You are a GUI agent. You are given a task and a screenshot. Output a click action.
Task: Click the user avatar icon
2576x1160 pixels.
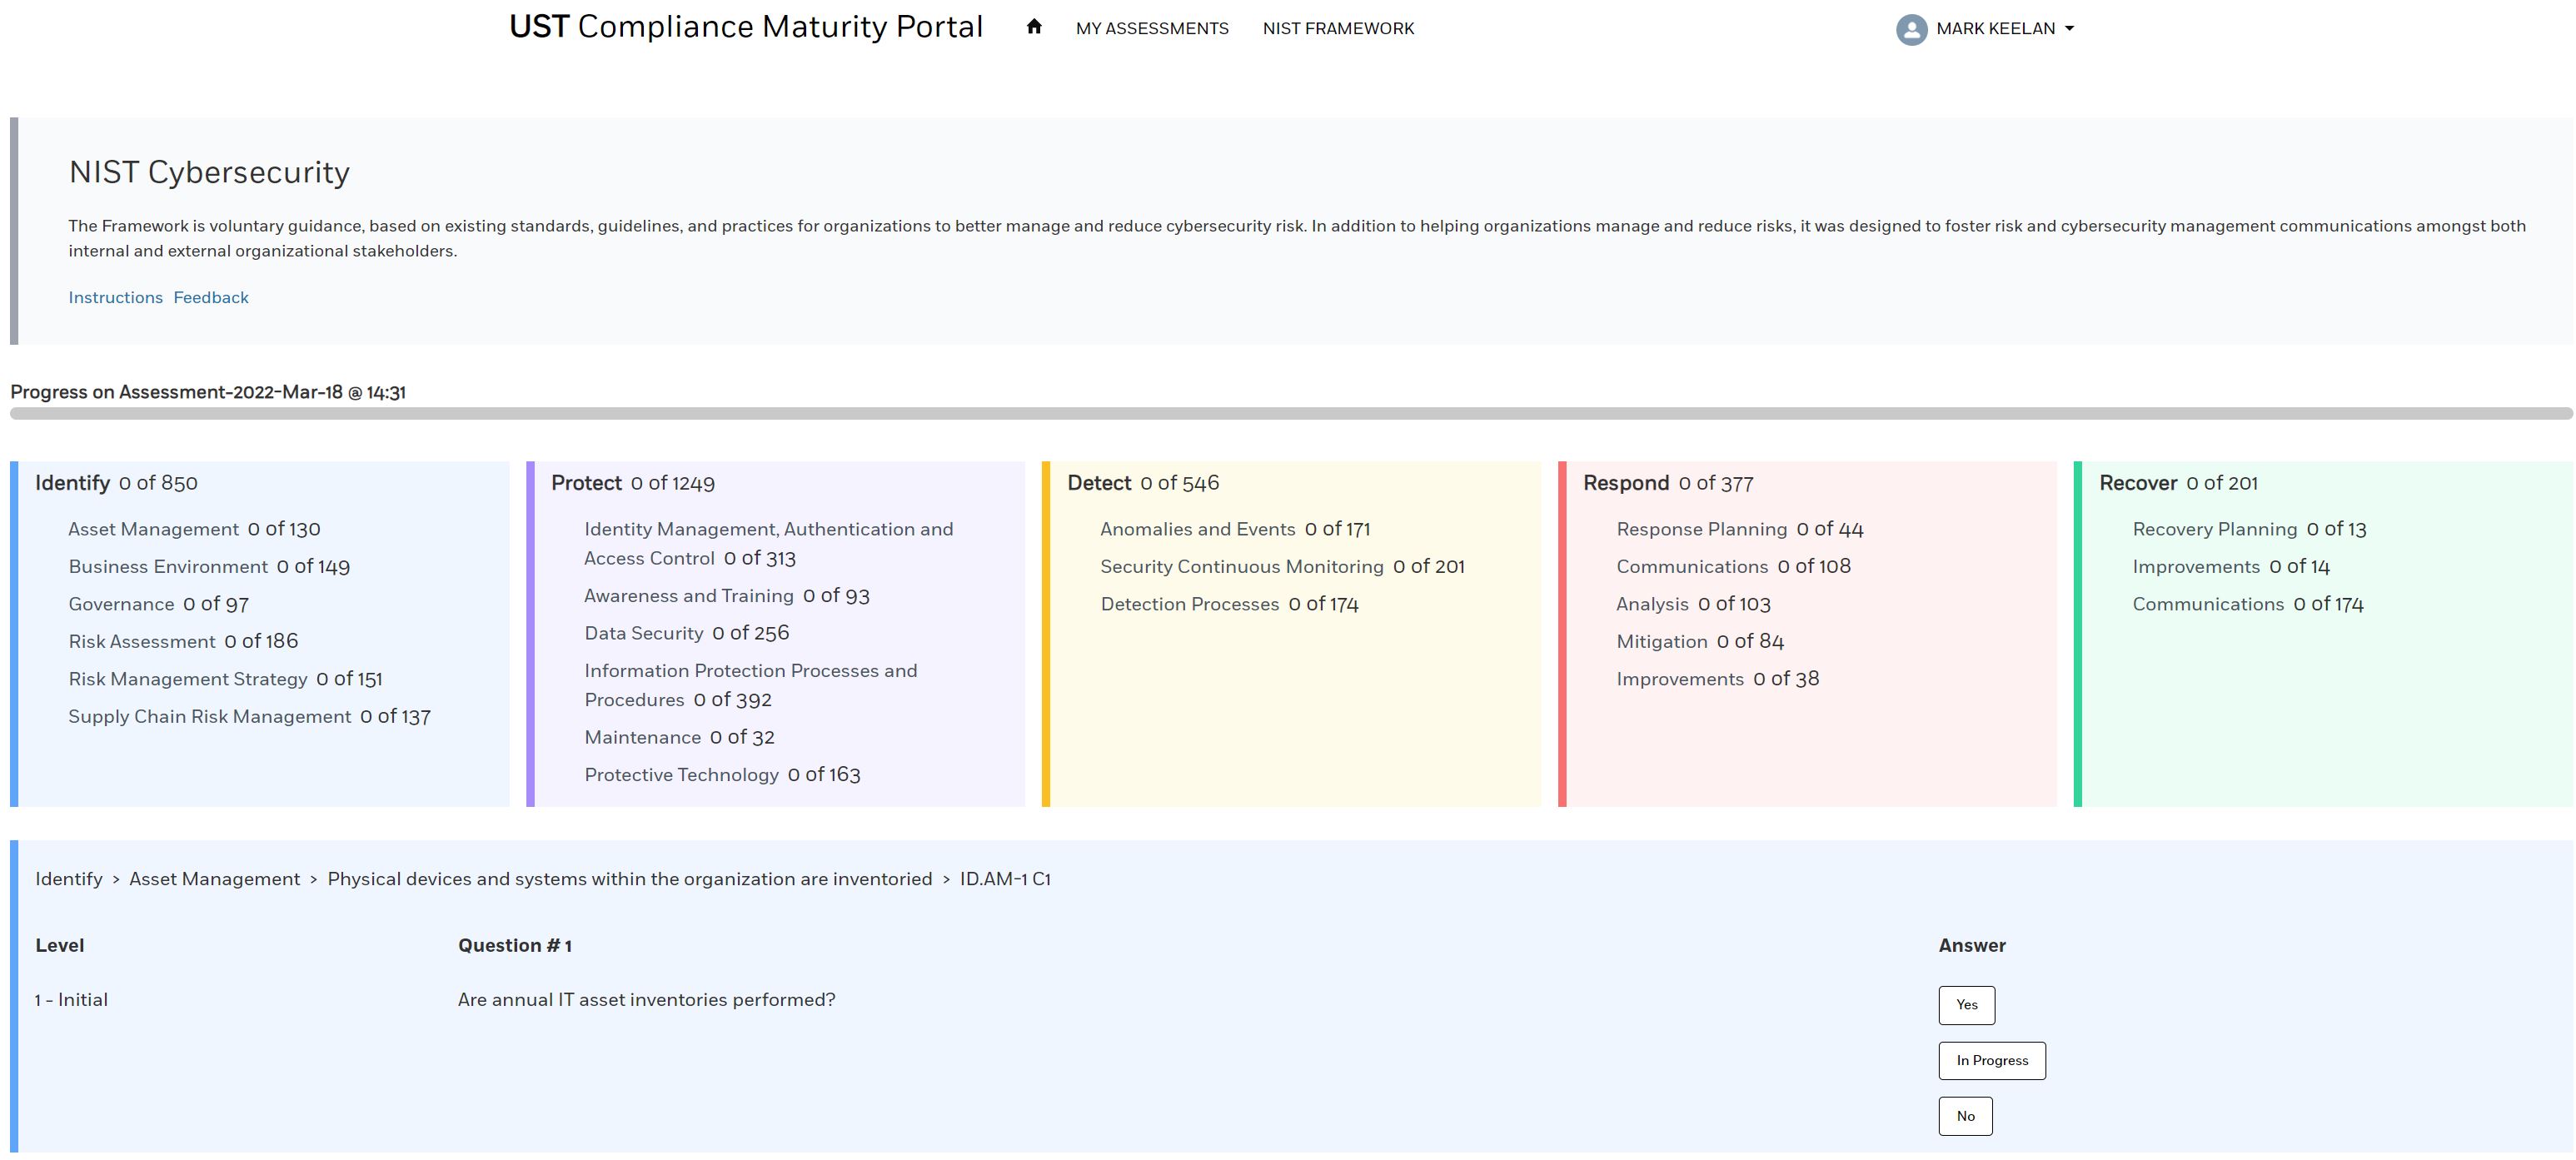[x=1911, y=29]
